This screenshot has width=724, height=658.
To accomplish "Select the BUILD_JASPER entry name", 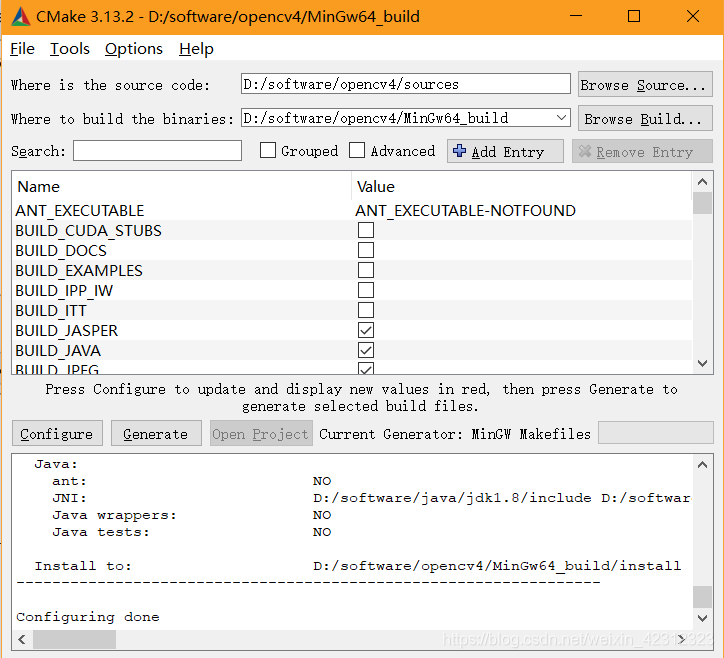I will (x=66, y=331).
